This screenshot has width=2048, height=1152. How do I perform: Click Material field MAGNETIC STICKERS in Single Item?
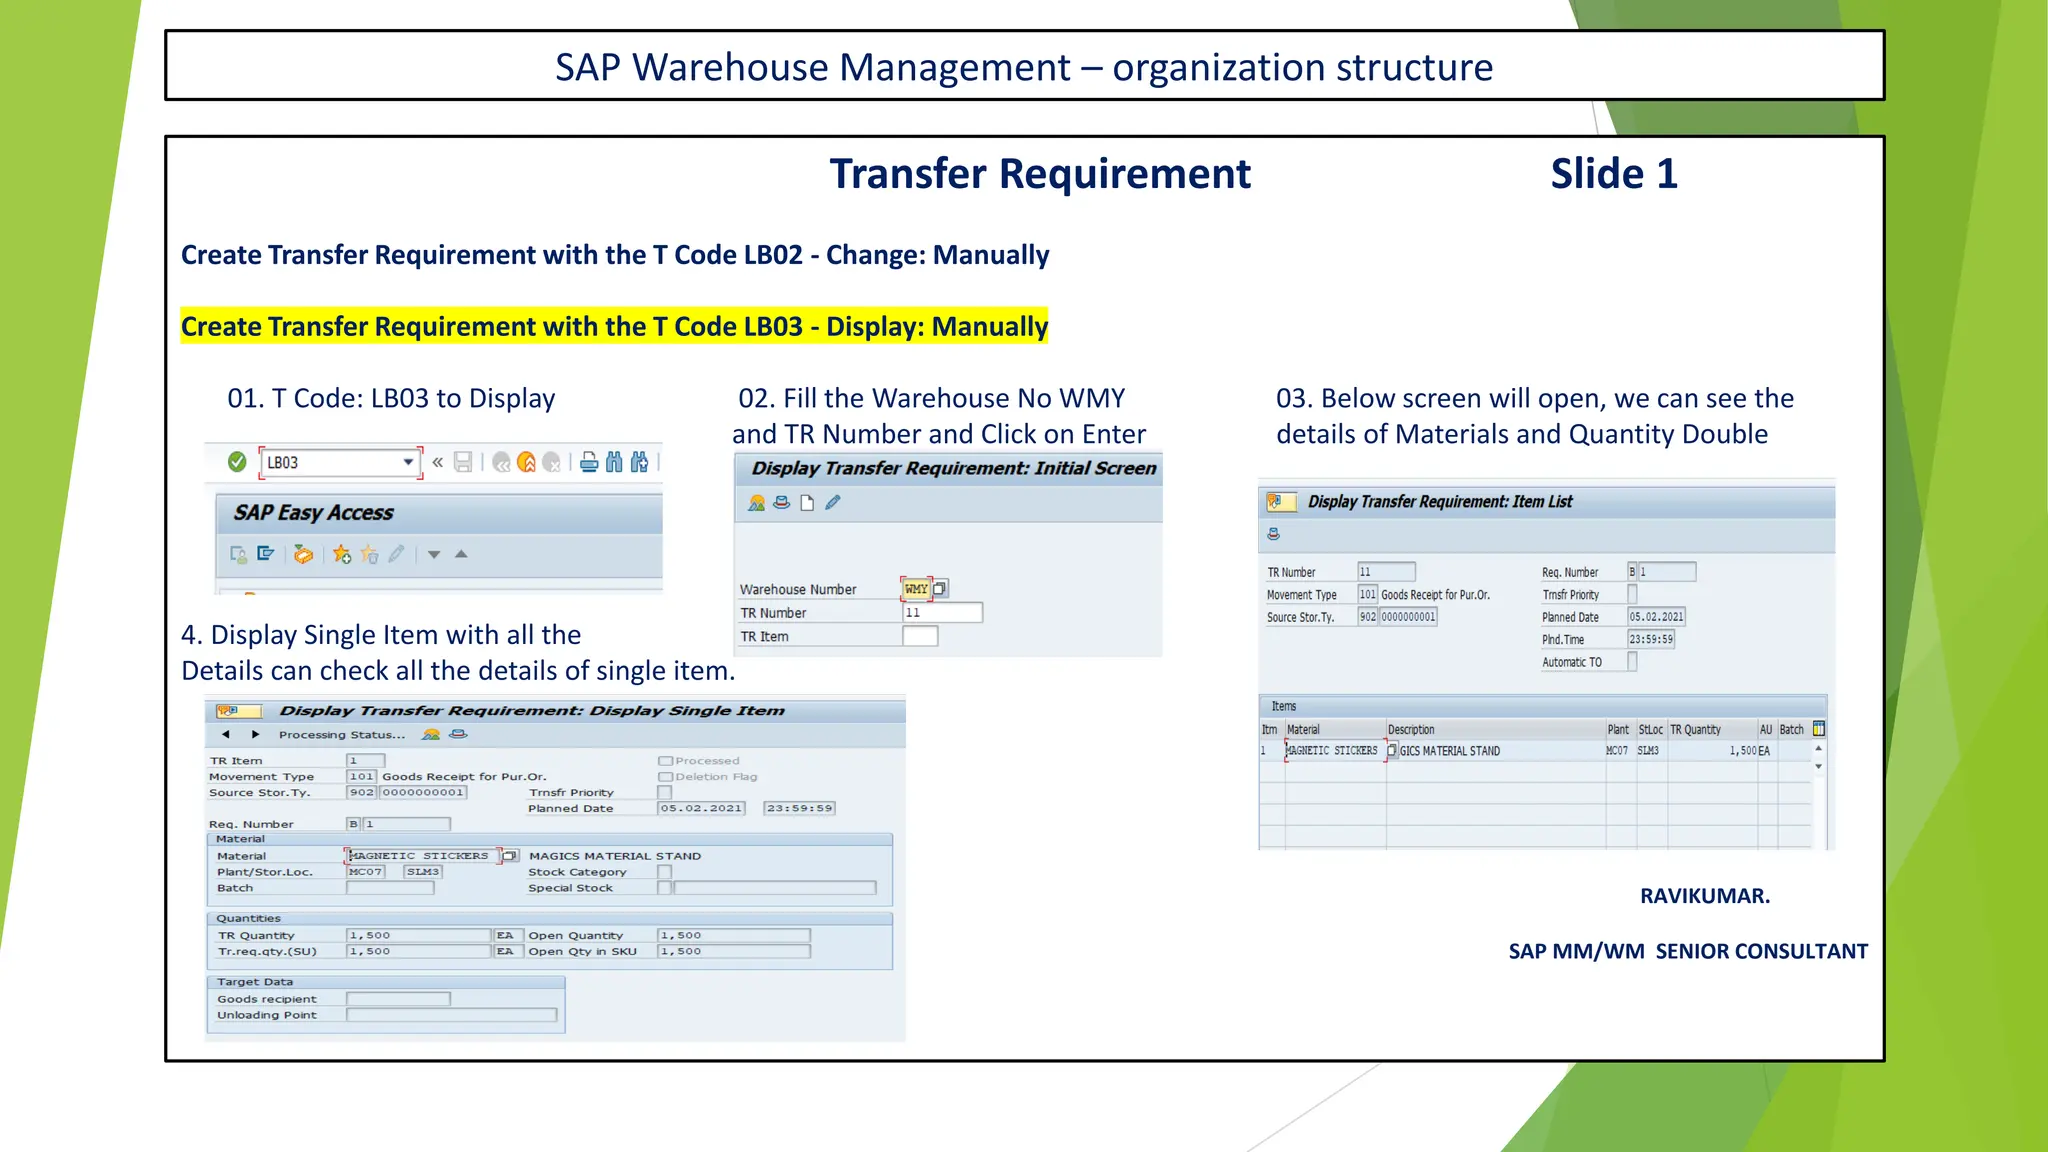coord(422,856)
